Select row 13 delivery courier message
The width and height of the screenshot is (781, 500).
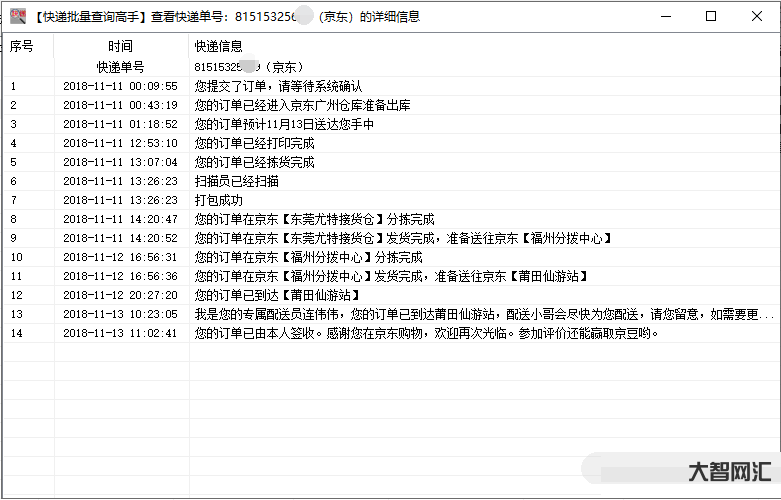[x=480, y=314]
